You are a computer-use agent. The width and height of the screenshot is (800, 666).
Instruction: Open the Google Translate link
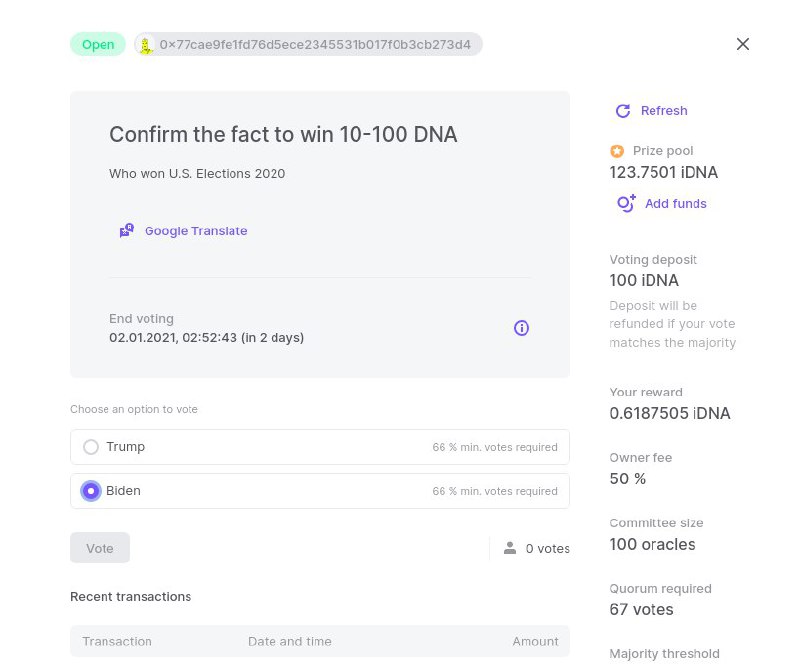[196, 231]
